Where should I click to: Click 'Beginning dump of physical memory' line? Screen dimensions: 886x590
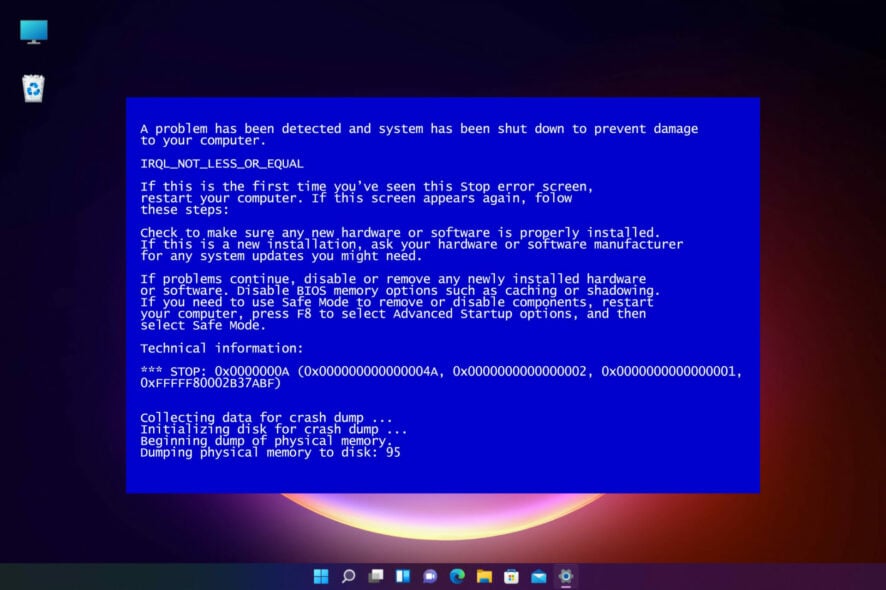click(x=266, y=441)
